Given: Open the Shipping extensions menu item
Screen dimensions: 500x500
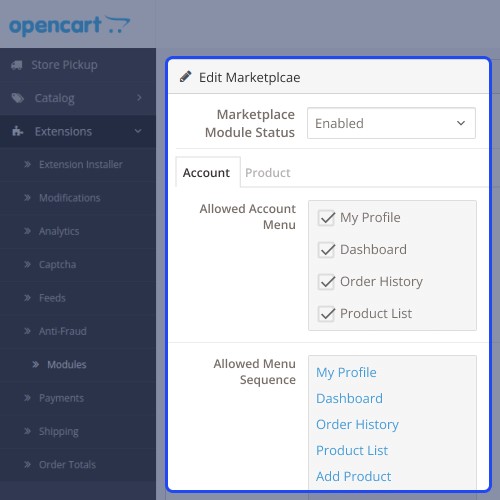Looking at the screenshot, I should (x=59, y=431).
